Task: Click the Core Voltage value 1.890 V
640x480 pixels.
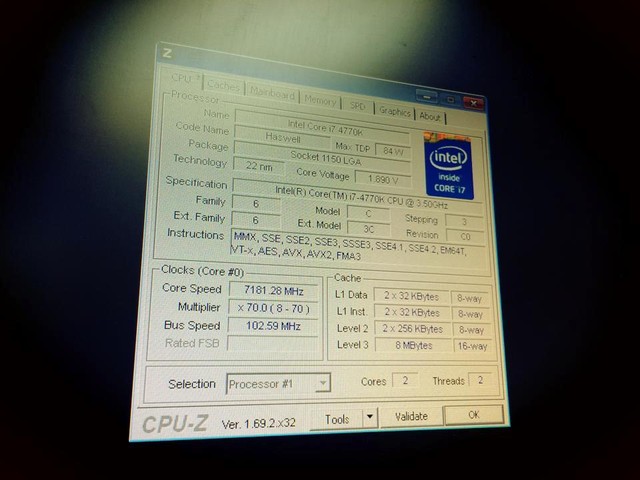Action: pyautogui.click(x=383, y=178)
